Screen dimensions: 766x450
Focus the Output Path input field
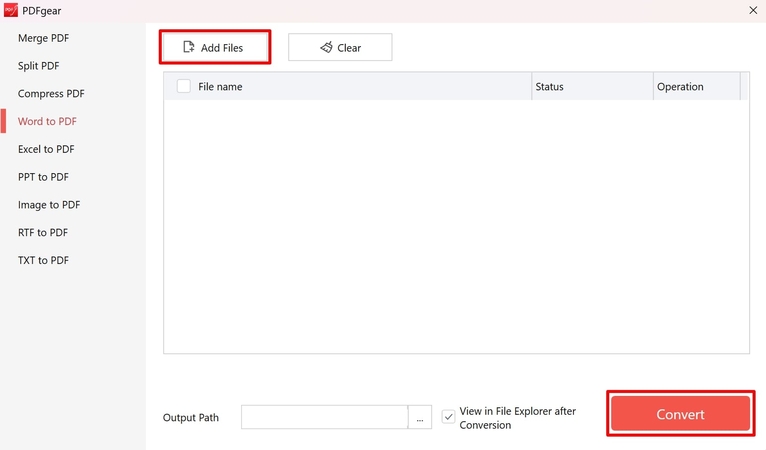tap(324, 417)
